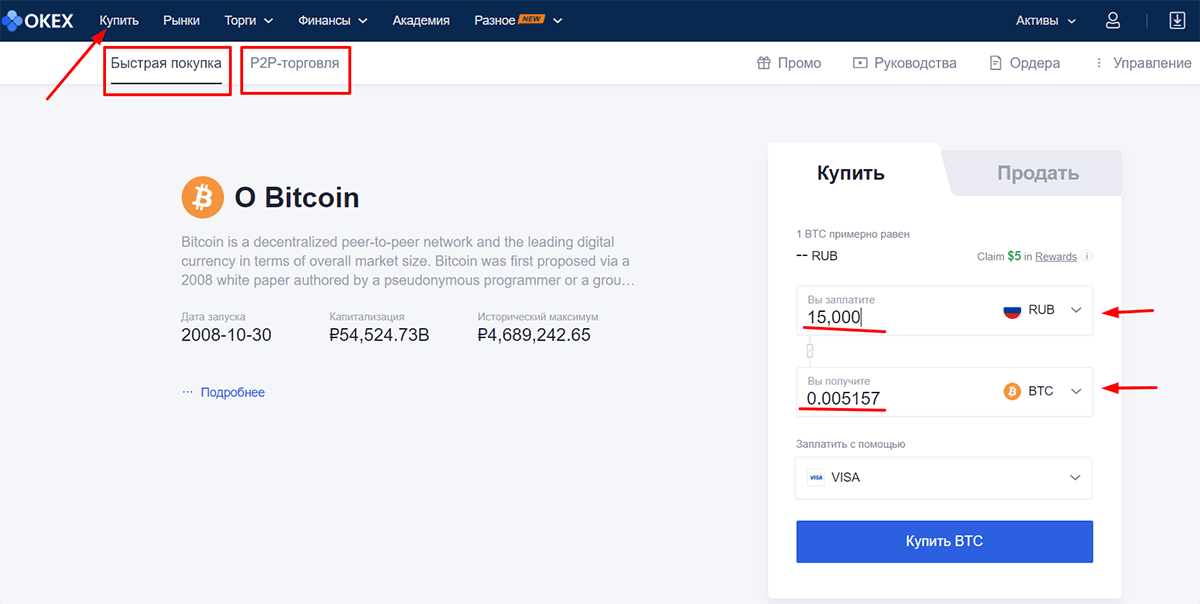
Task: Click the 1 BTC примерно равен label
Action: click(853, 234)
